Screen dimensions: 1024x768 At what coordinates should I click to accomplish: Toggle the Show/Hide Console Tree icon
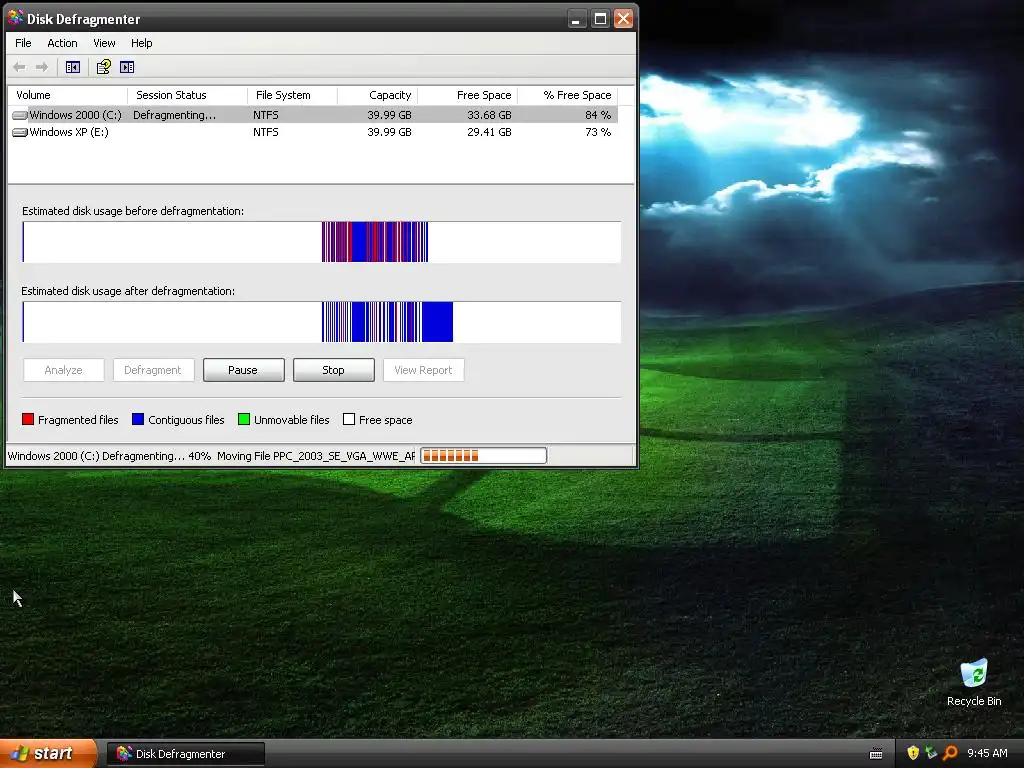pos(72,67)
